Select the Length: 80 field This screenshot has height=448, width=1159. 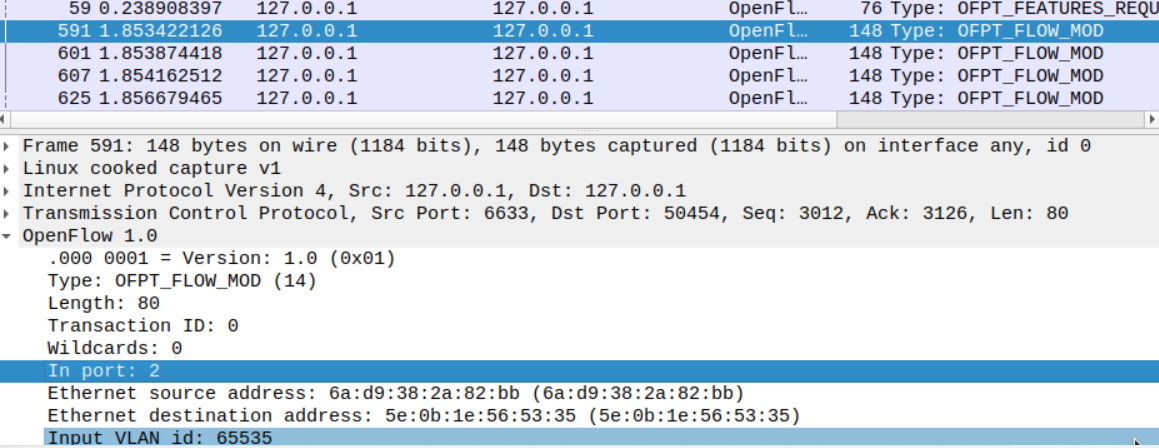click(97, 303)
